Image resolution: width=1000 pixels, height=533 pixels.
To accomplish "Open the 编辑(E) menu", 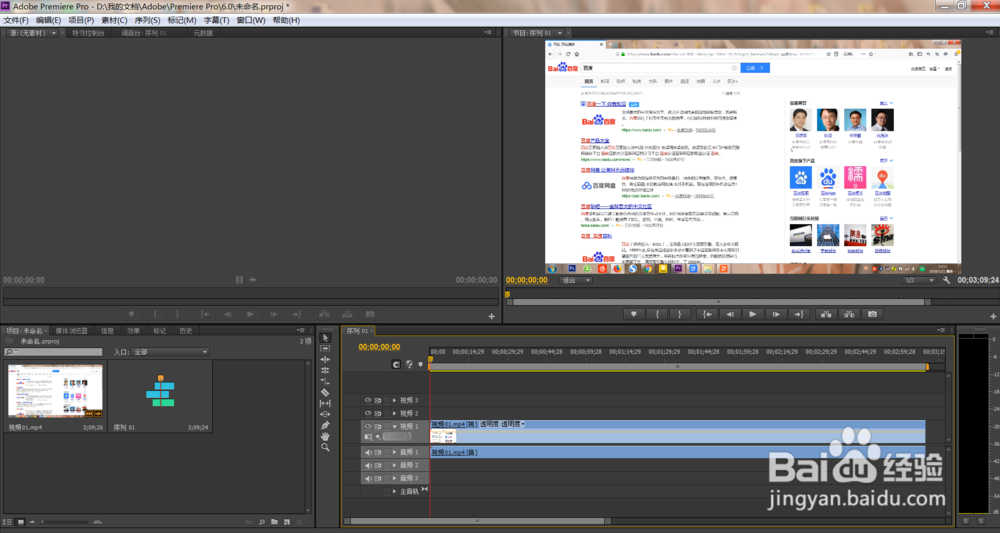I will click(48, 20).
